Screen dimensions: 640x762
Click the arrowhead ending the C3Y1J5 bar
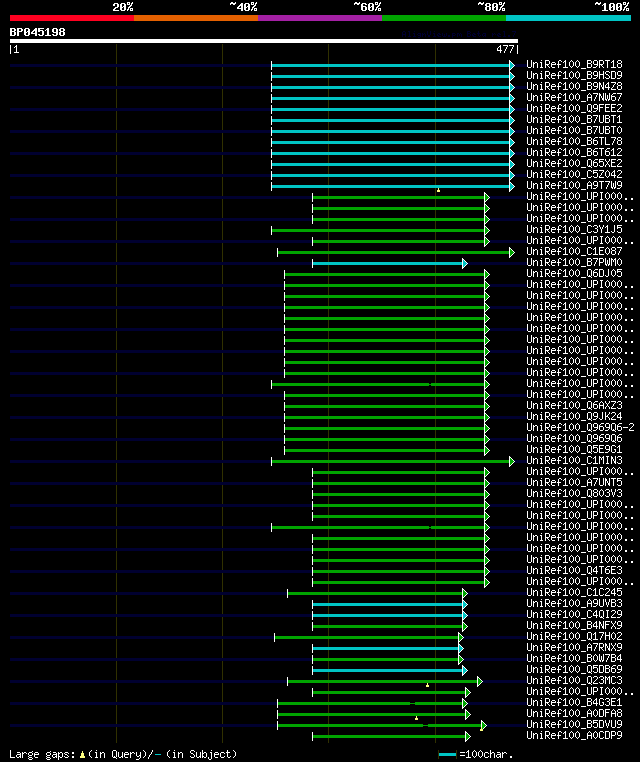pyautogui.click(x=487, y=230)
